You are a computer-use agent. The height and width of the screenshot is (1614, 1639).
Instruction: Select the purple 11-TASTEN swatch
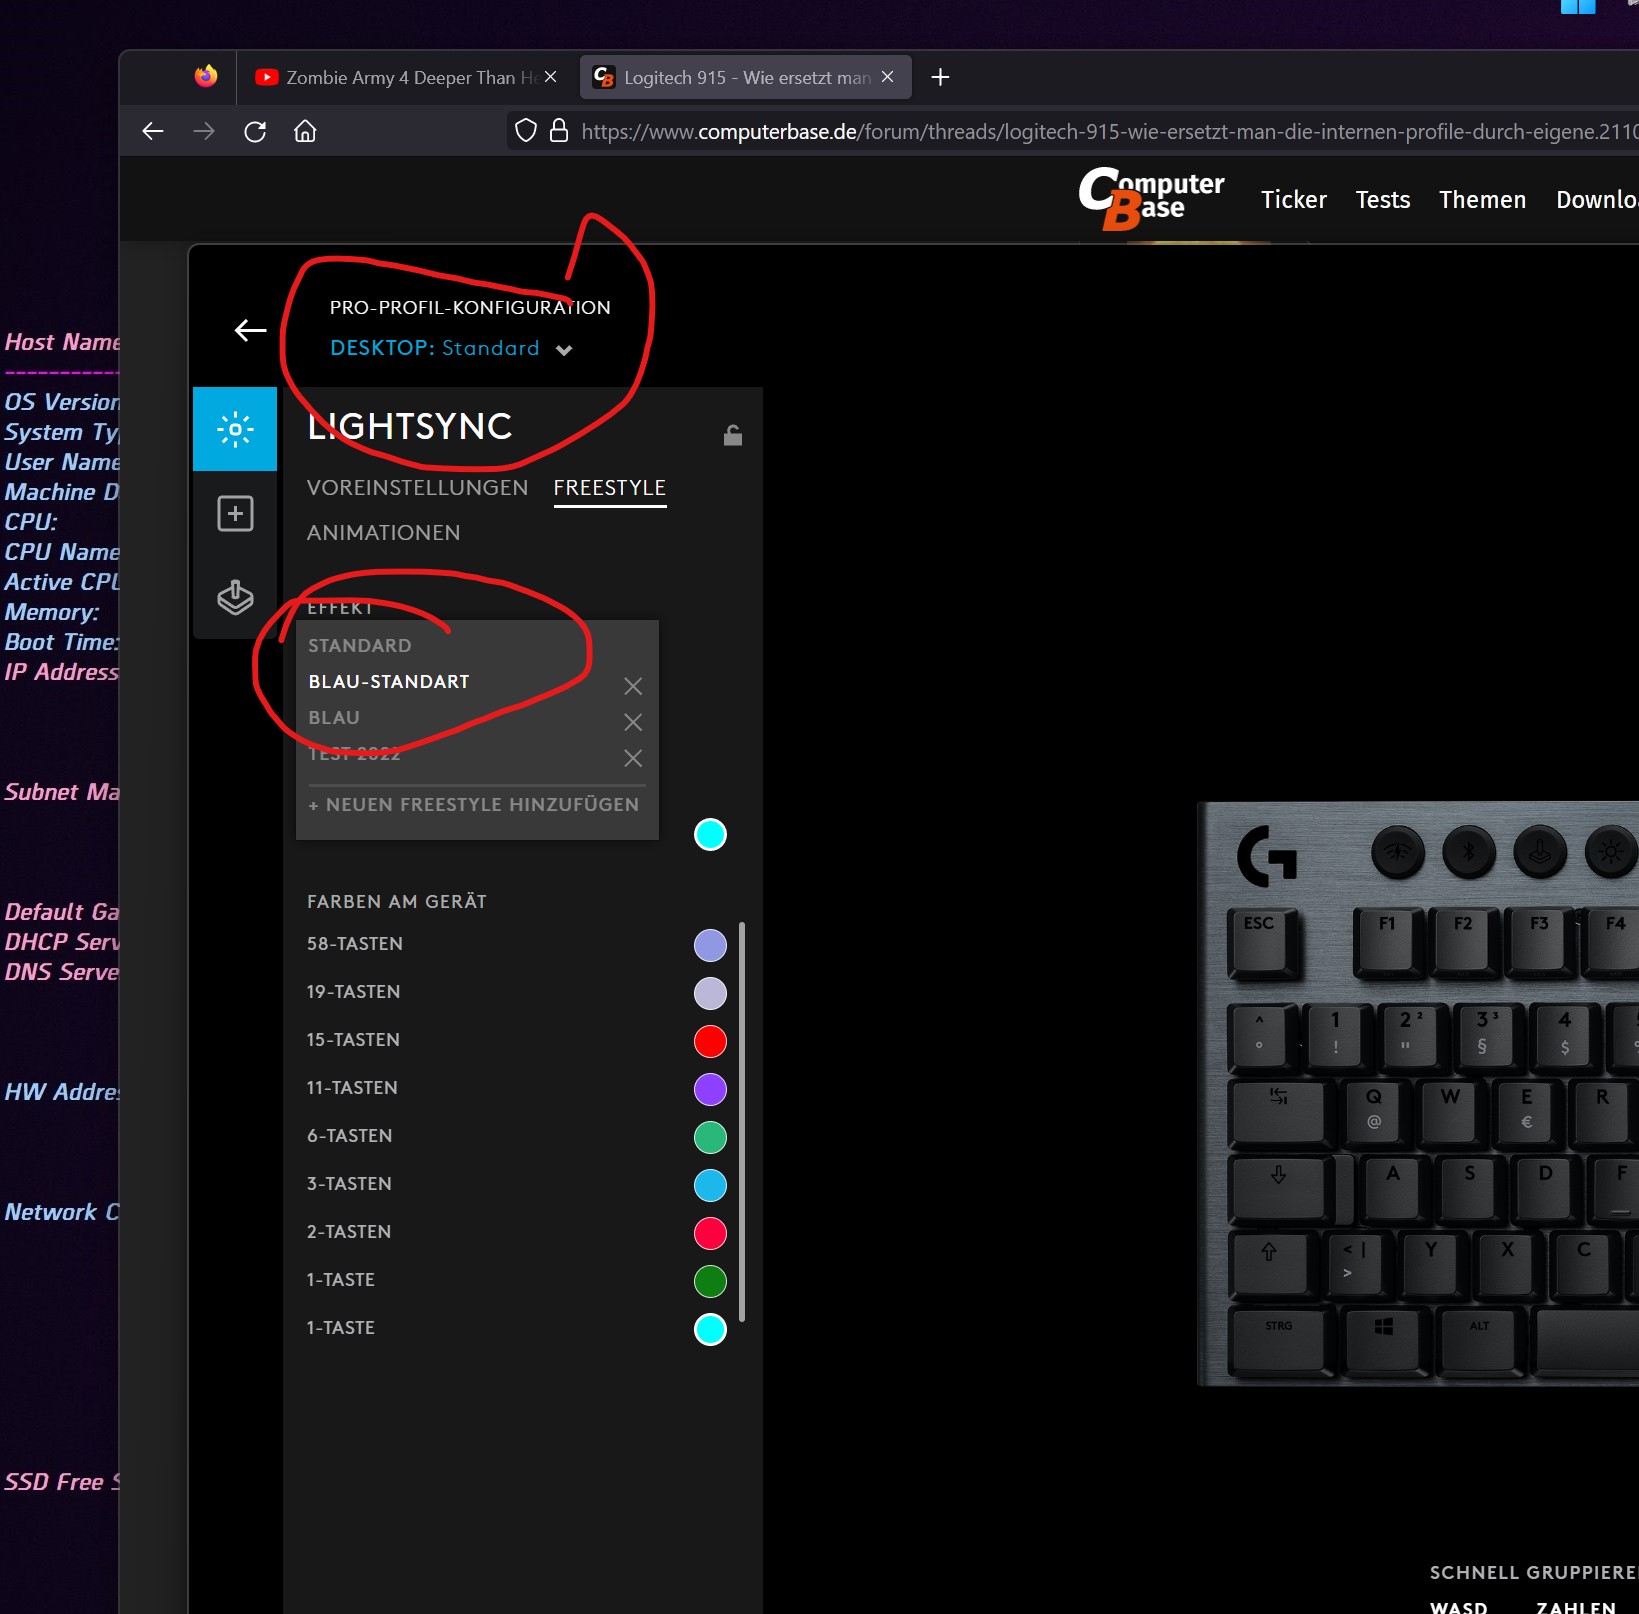click(710, 1089)
